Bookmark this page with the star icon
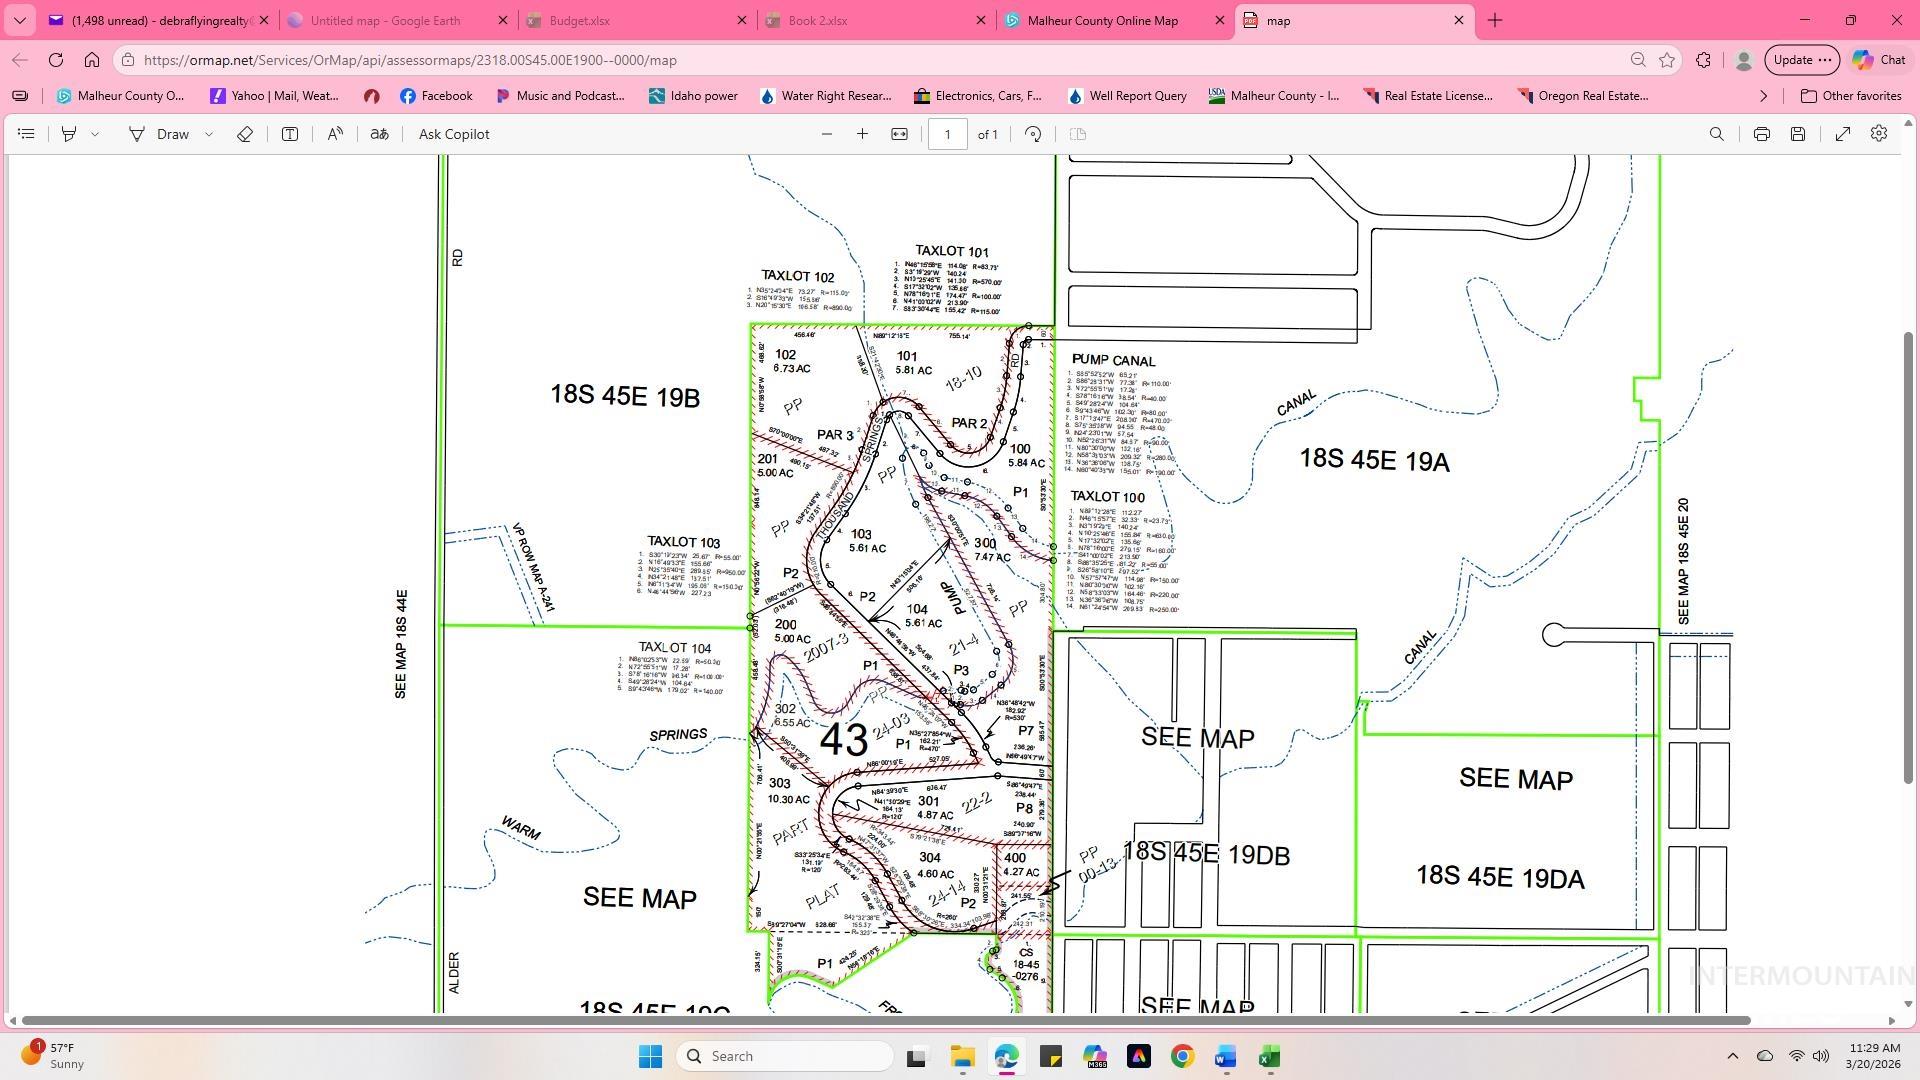The width and height of the screenshot is (1920, 1080). pyautogui.click(x=1666, y=60)
